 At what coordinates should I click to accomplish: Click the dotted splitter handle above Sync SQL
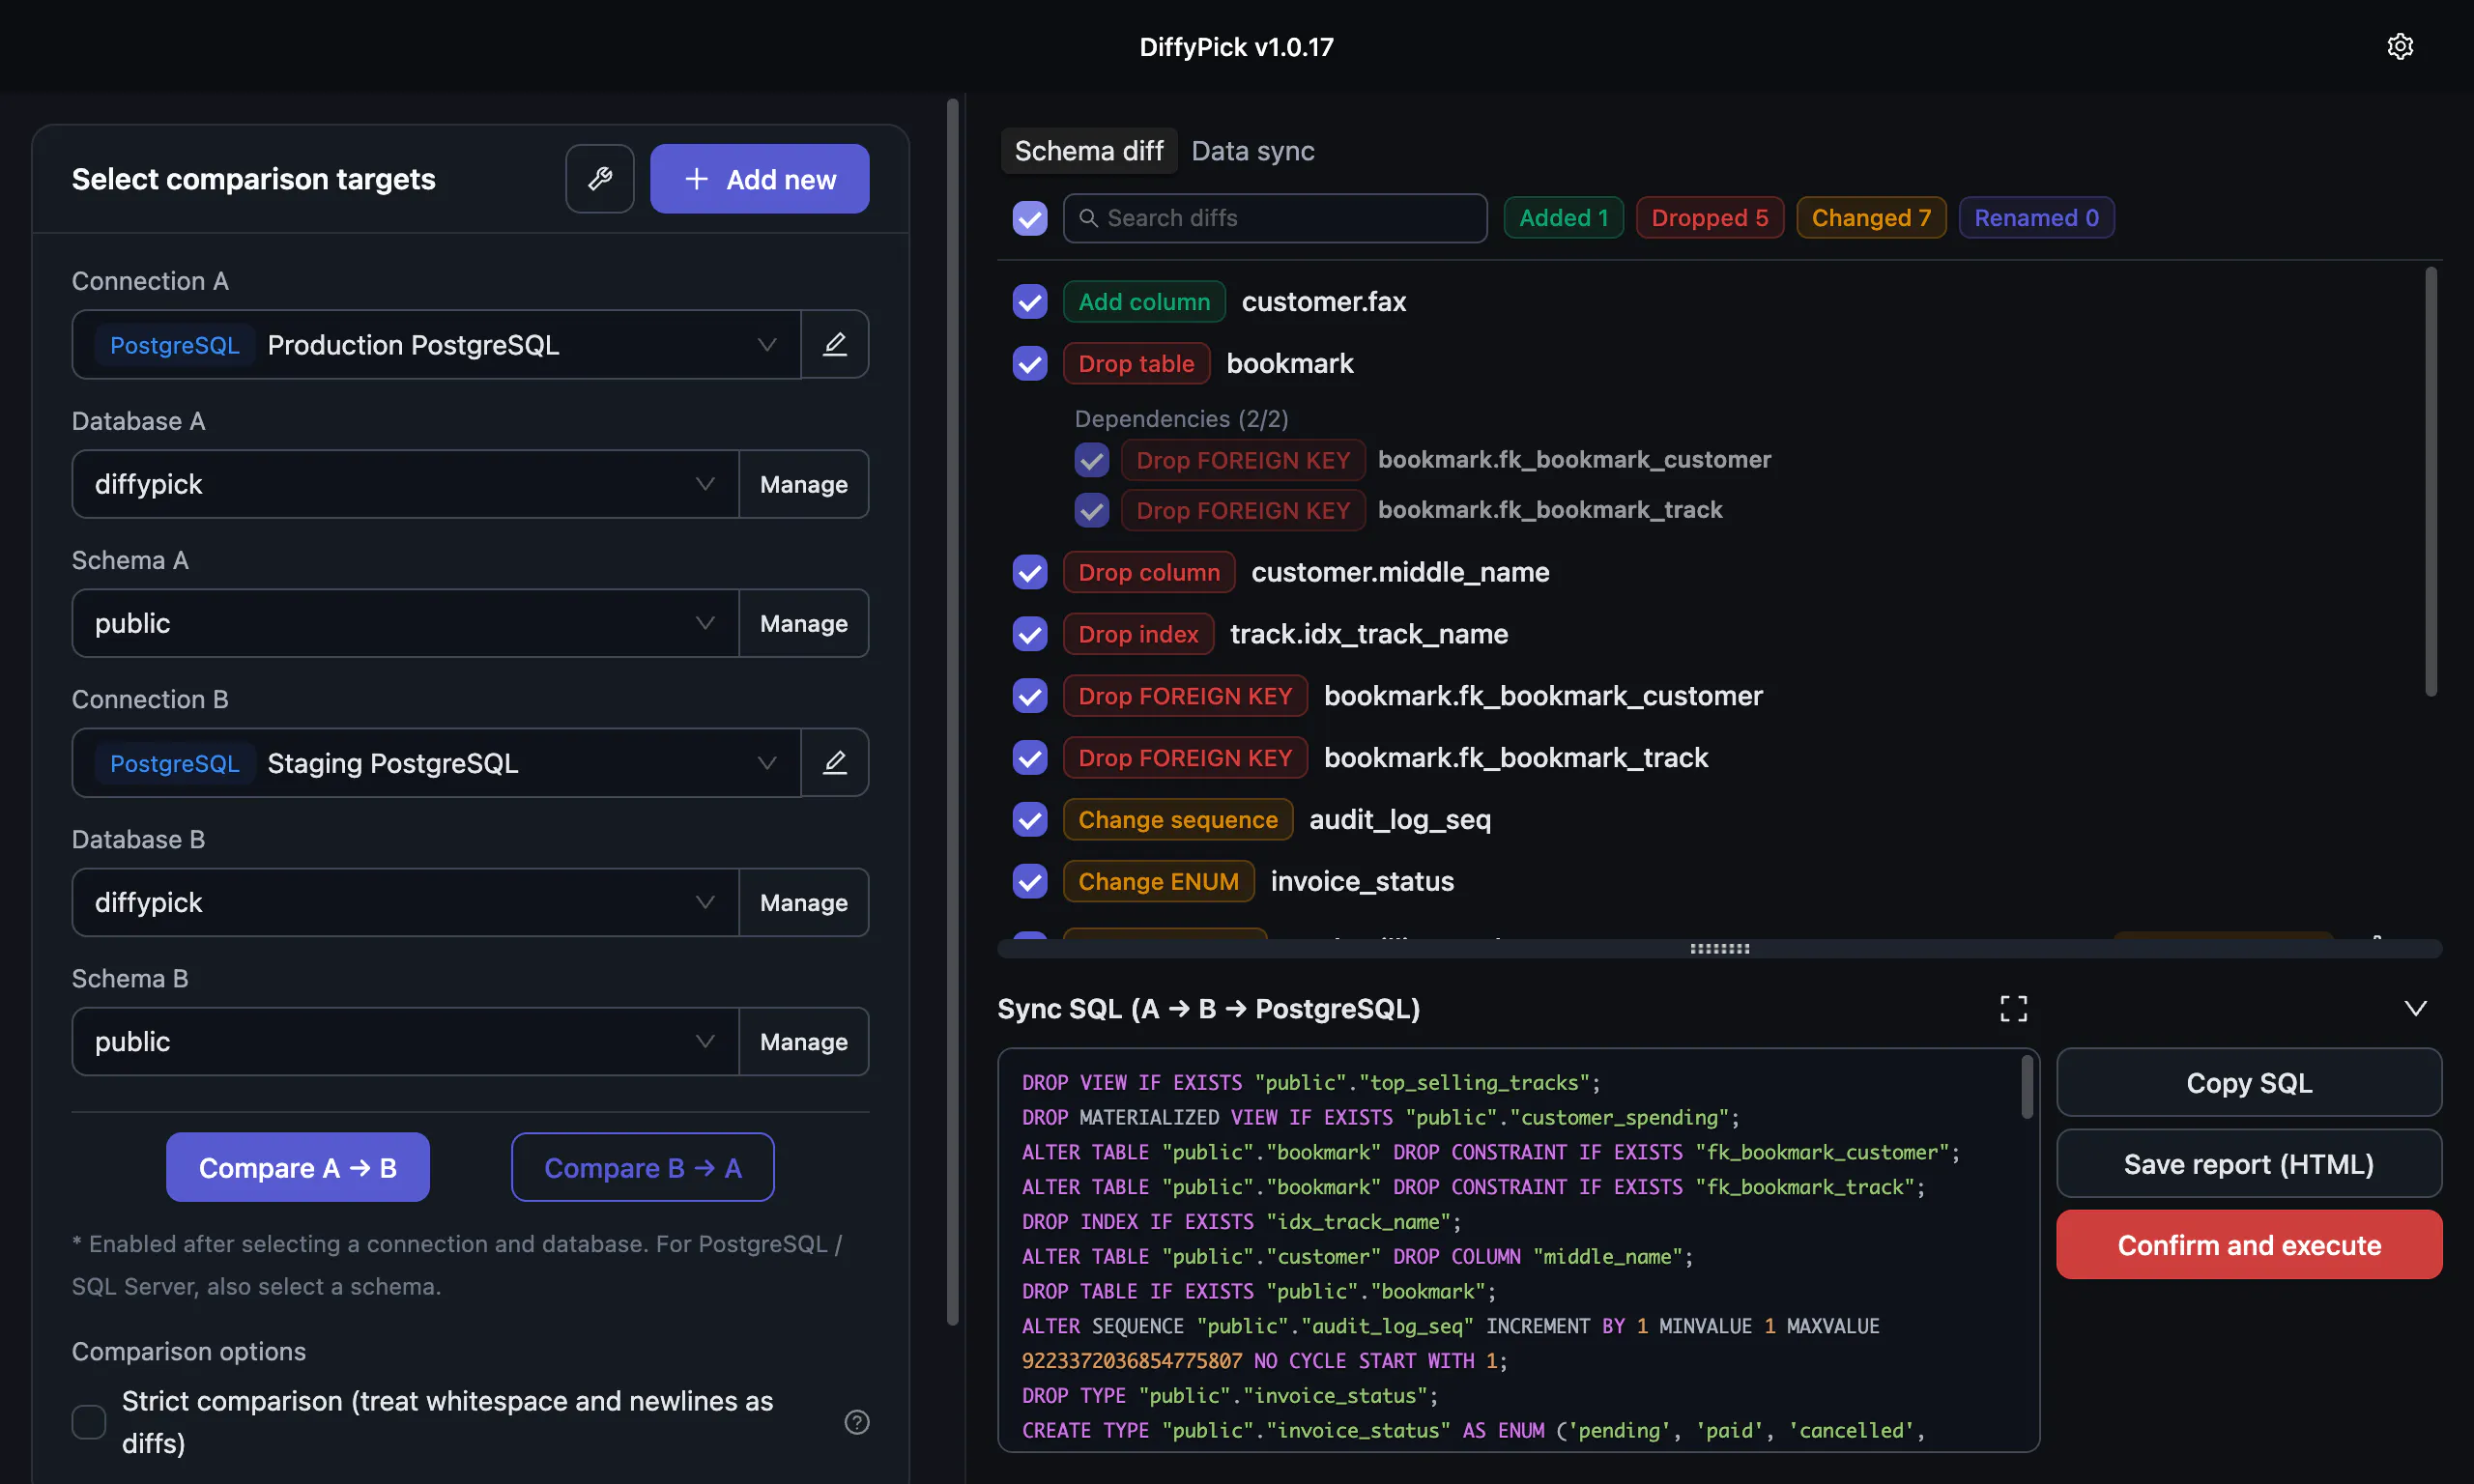pos(1720,949)
